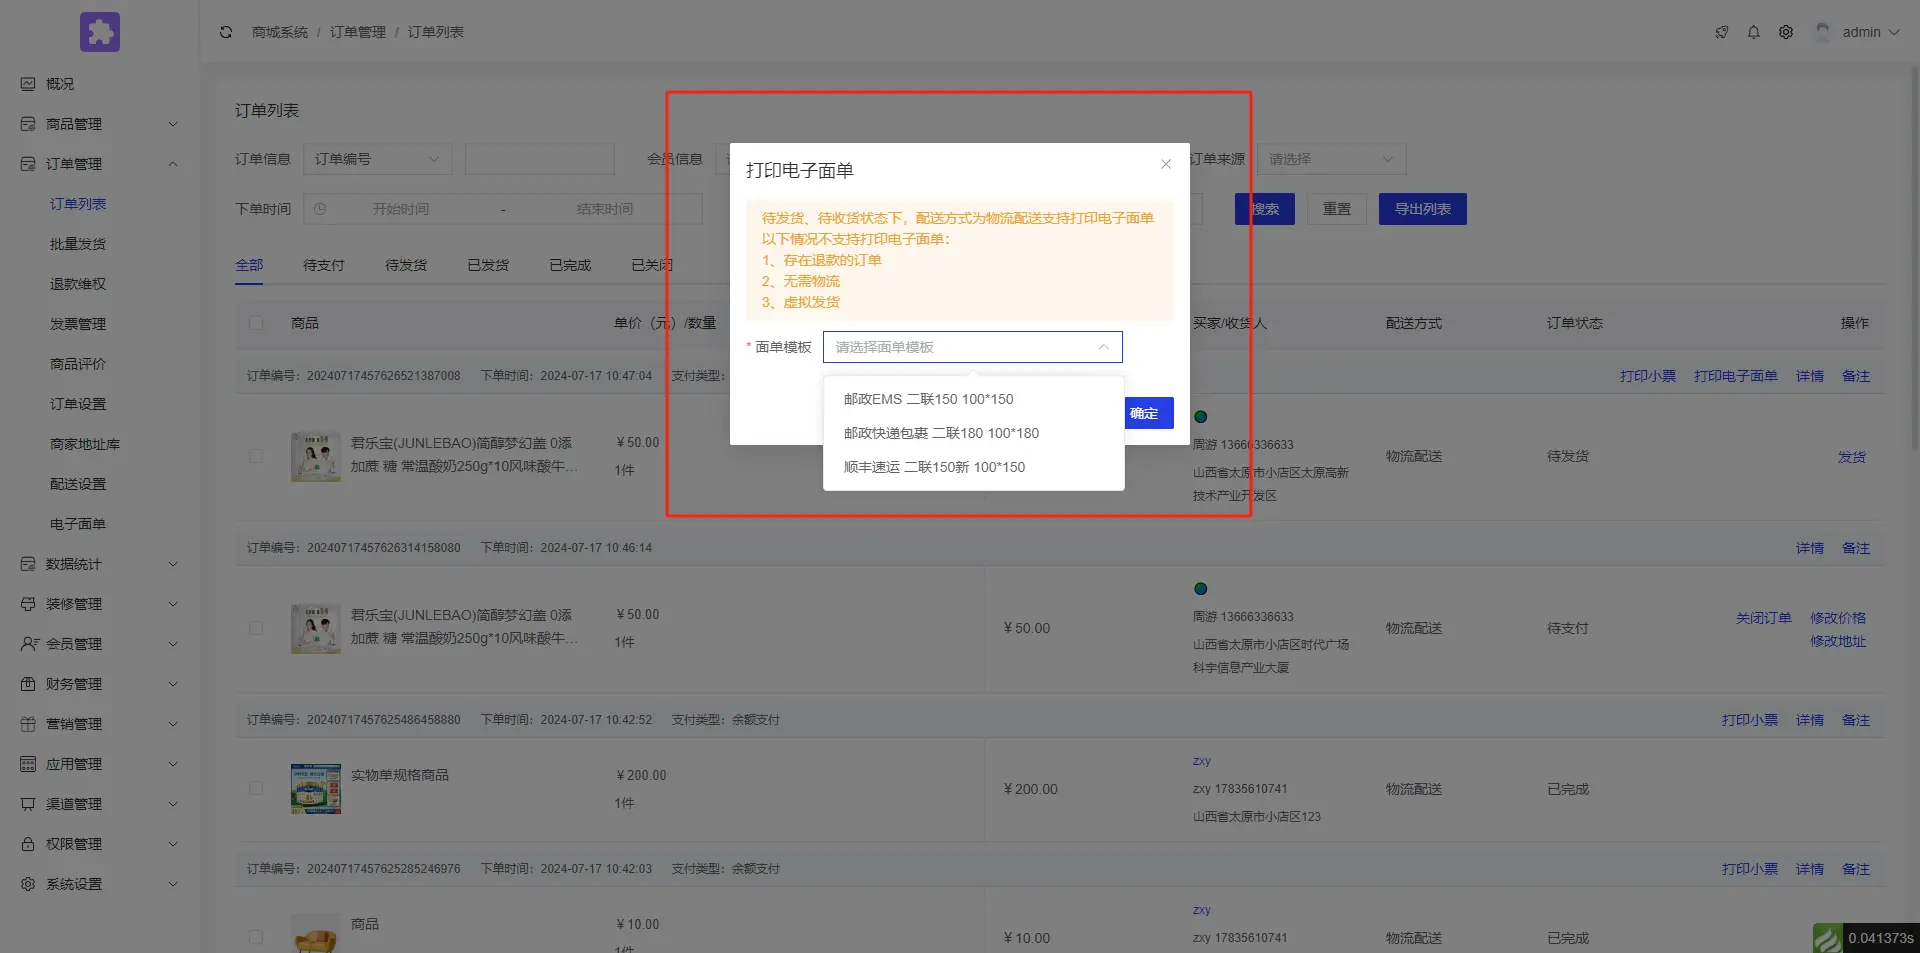The height and width of the screenshot is (953, 1920).
Task: Check the first order's row checkbox
Action: [x=256, y=456]
